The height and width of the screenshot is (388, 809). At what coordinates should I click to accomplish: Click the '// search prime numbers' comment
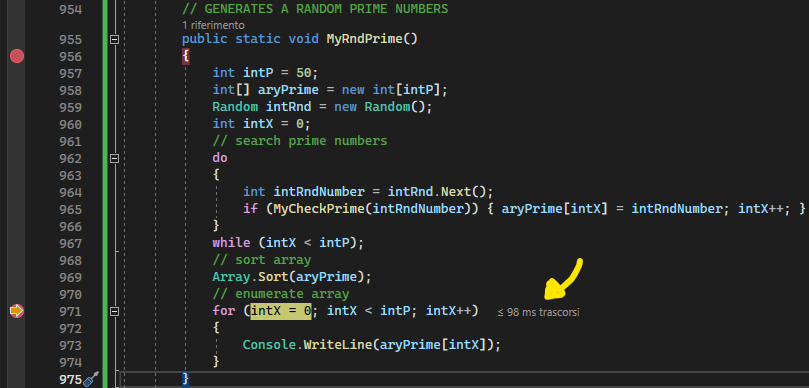pos(300,141)
